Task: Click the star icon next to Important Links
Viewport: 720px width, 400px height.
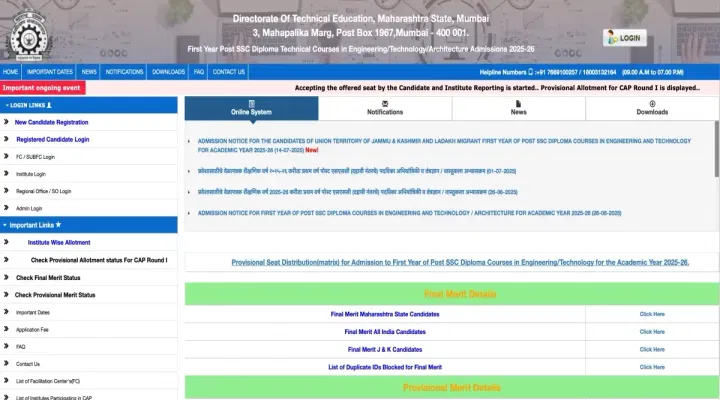Action: click(59, 226)
